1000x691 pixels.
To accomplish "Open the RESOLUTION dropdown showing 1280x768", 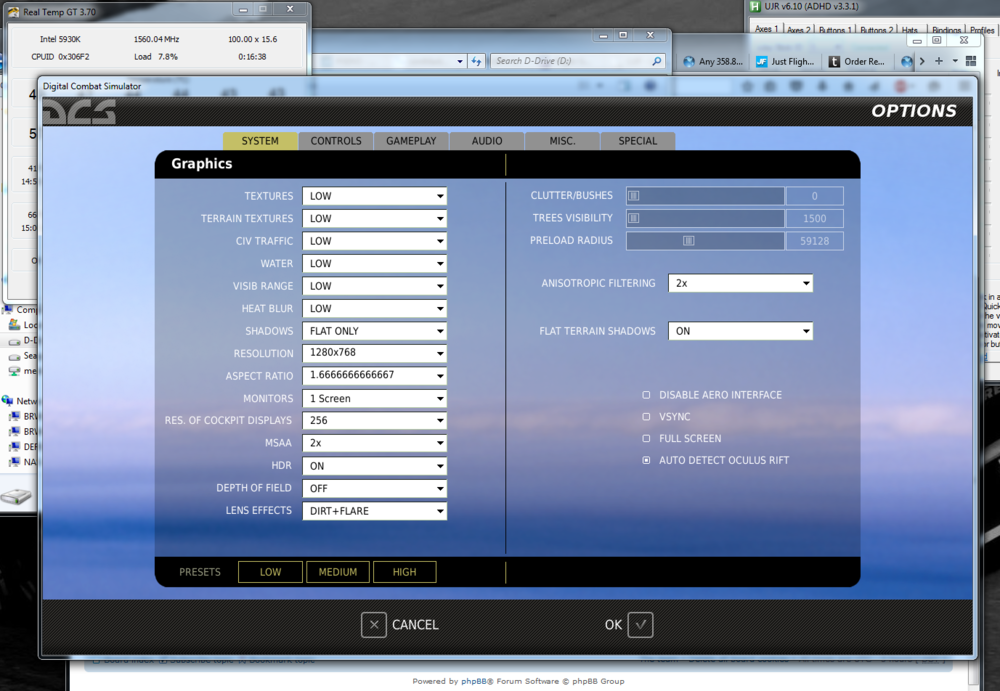I will (x=374, y=353).
